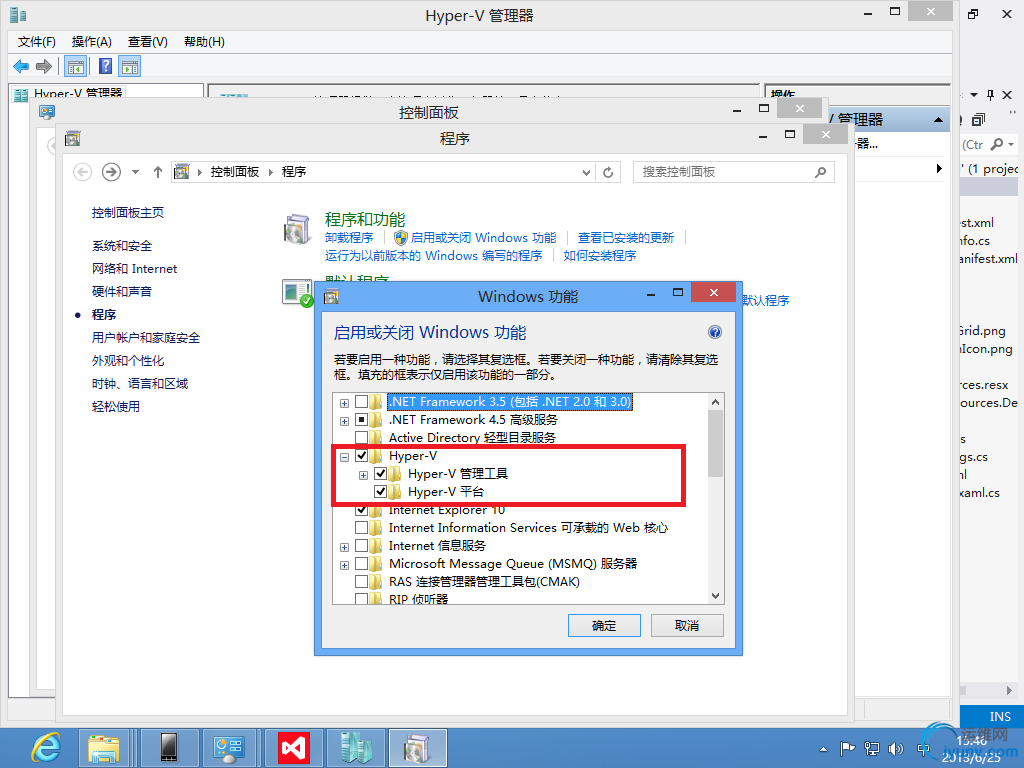Click 确定 in Windows Features dialog

(604, 626)
